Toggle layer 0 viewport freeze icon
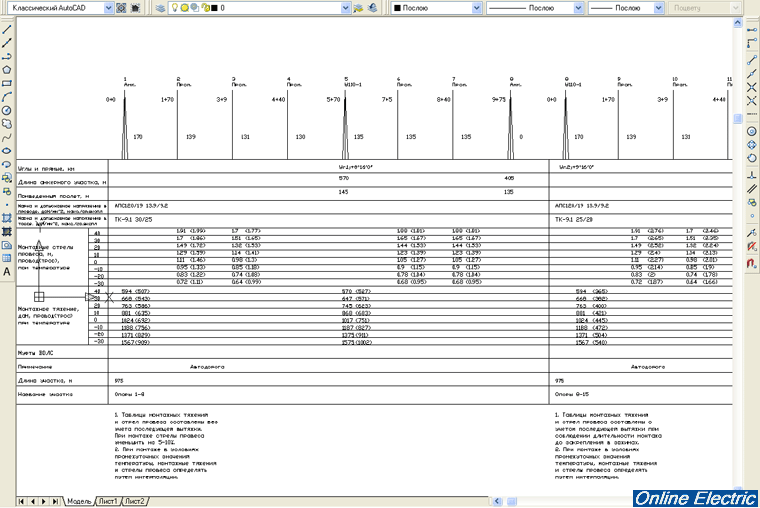 point(194,8)
